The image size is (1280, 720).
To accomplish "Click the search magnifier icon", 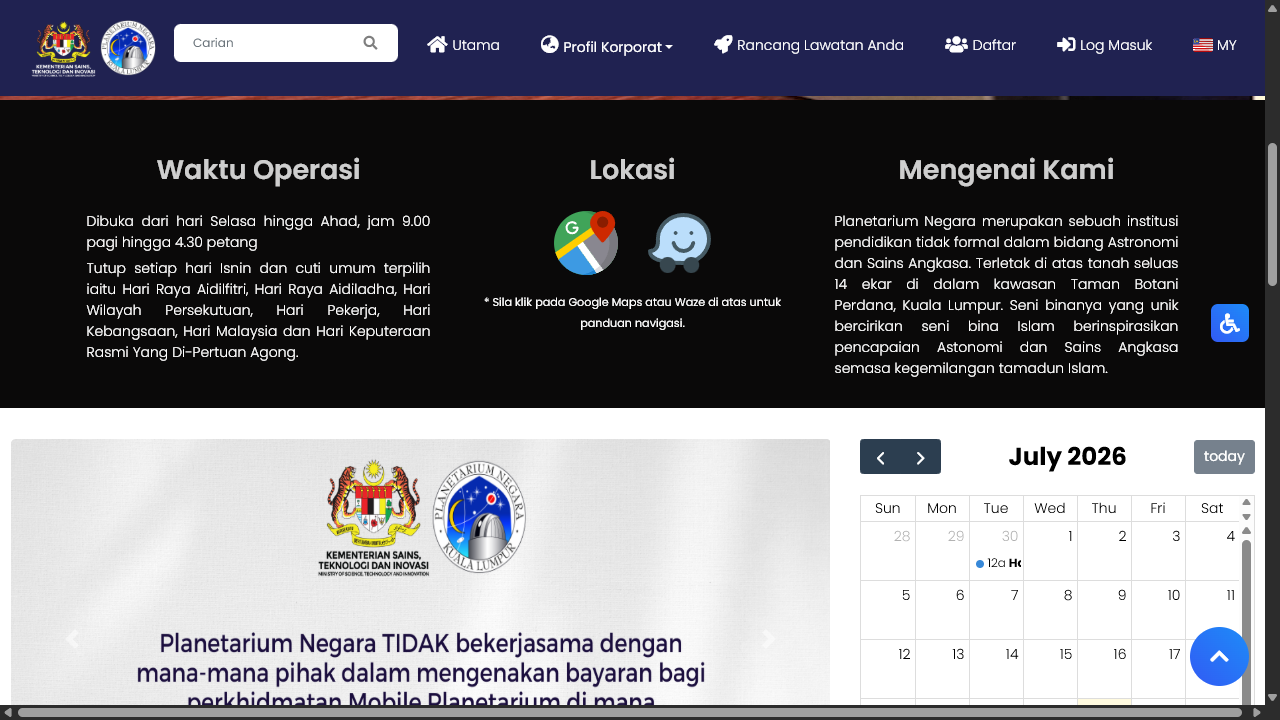I will point(370,43).
